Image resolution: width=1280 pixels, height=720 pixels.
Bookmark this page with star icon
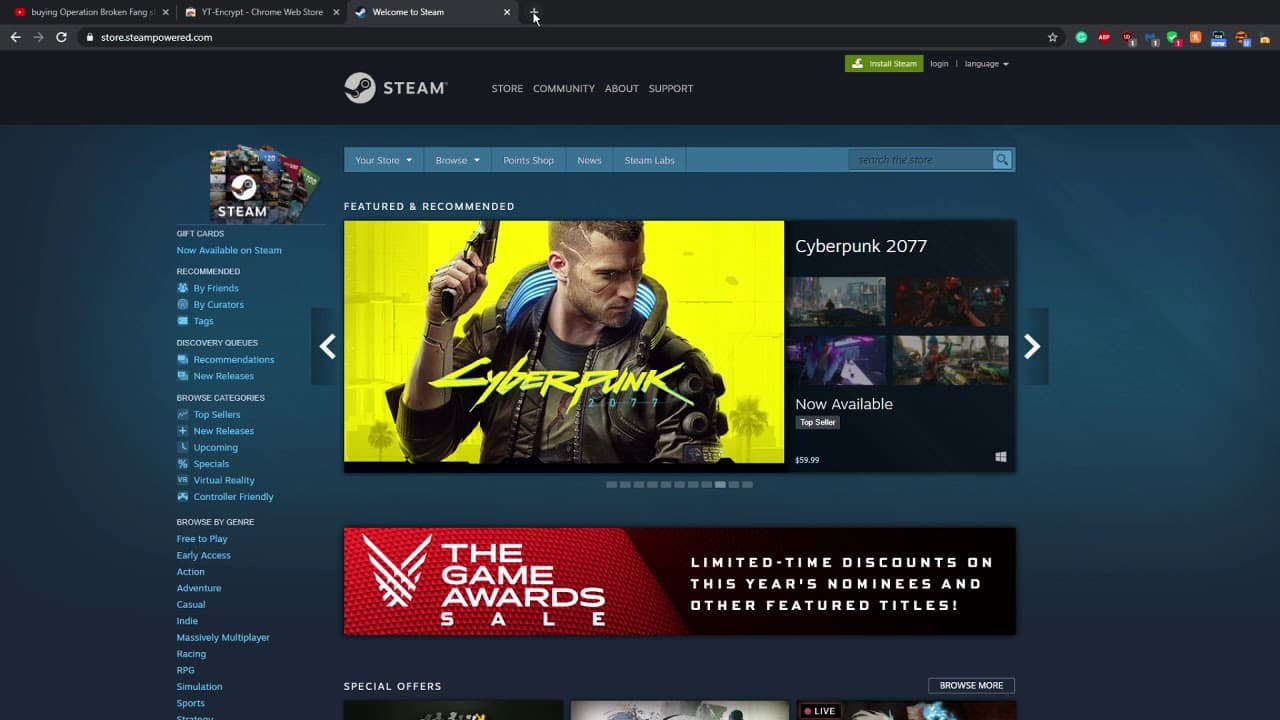point(1052,37)
